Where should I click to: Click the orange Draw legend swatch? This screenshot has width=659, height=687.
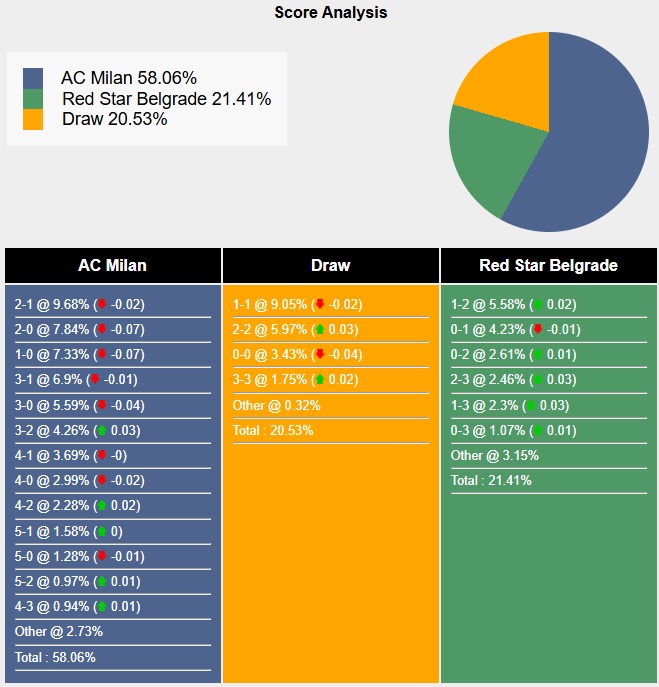coord(33,120)
